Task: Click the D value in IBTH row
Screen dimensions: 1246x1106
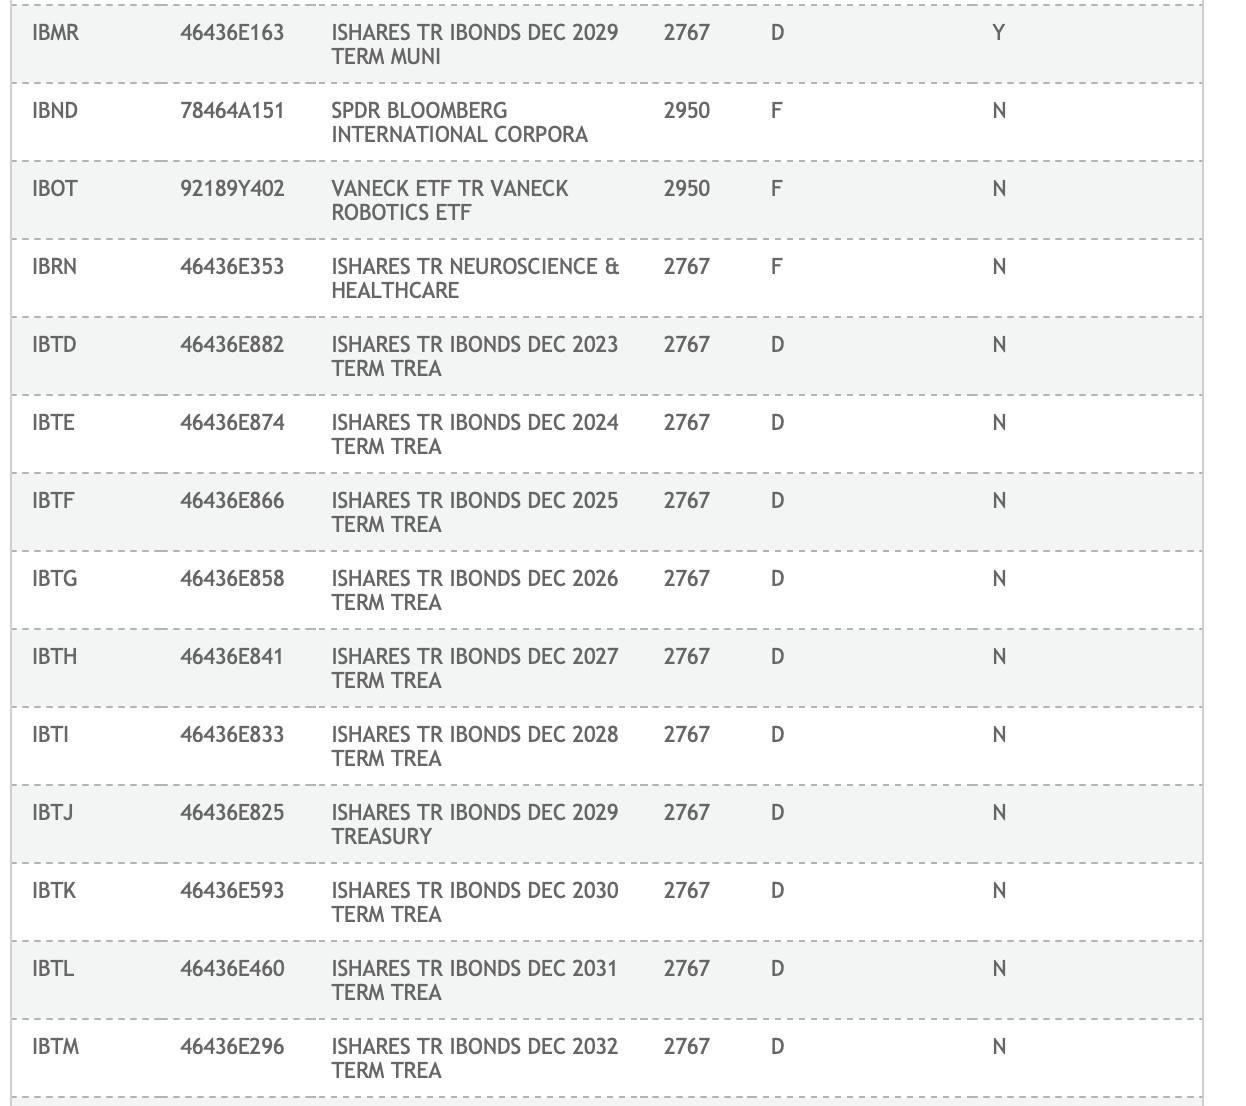Action: point(777,656)
